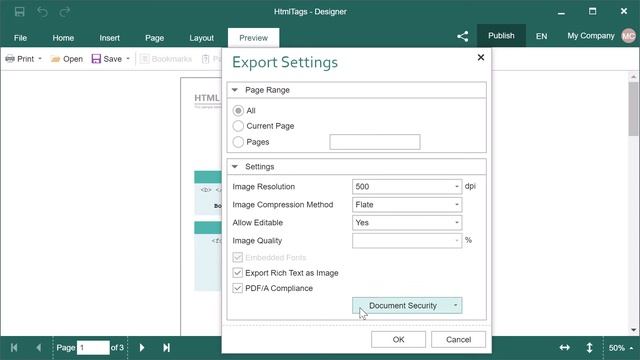The image size is (640, 360).
Task: Open the Image Compression Method dropdown
Action: tap(407, 204)
